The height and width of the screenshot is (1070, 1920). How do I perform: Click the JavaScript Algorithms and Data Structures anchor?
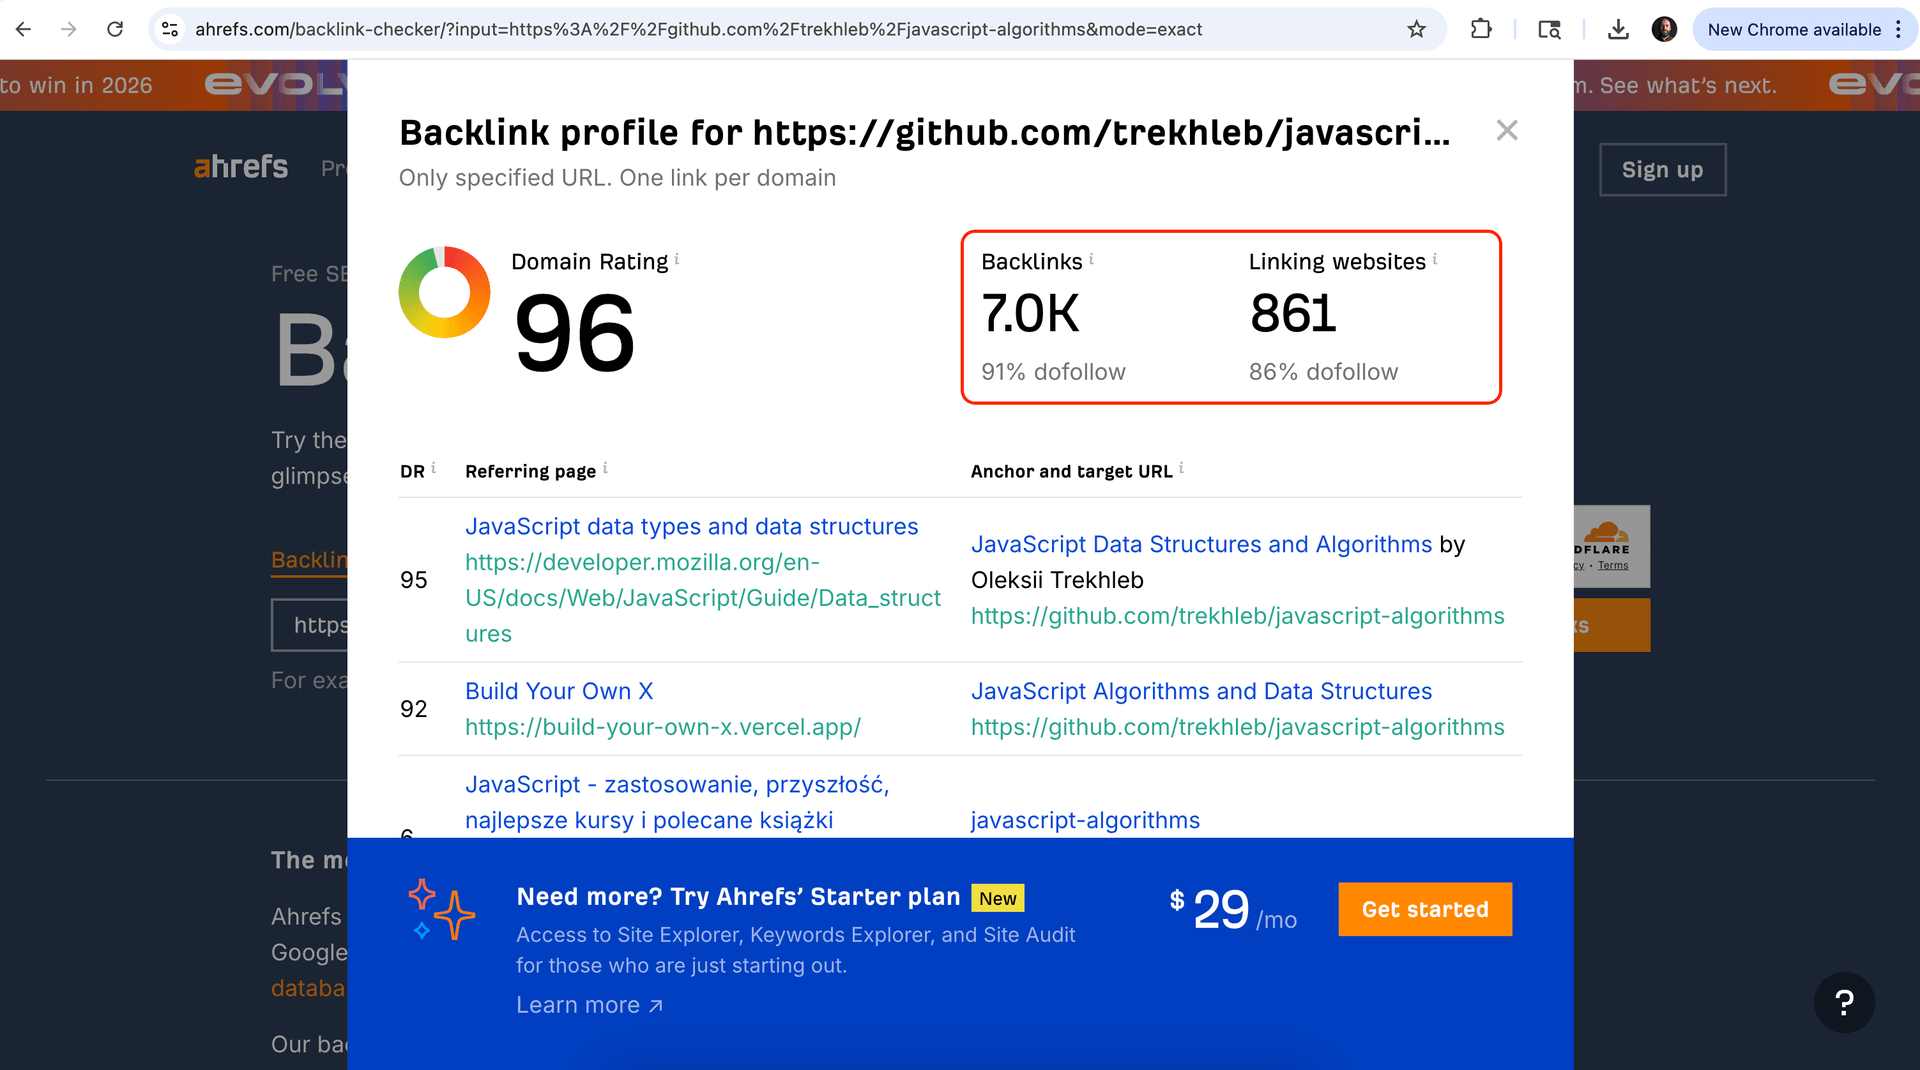click(1201, 691)
